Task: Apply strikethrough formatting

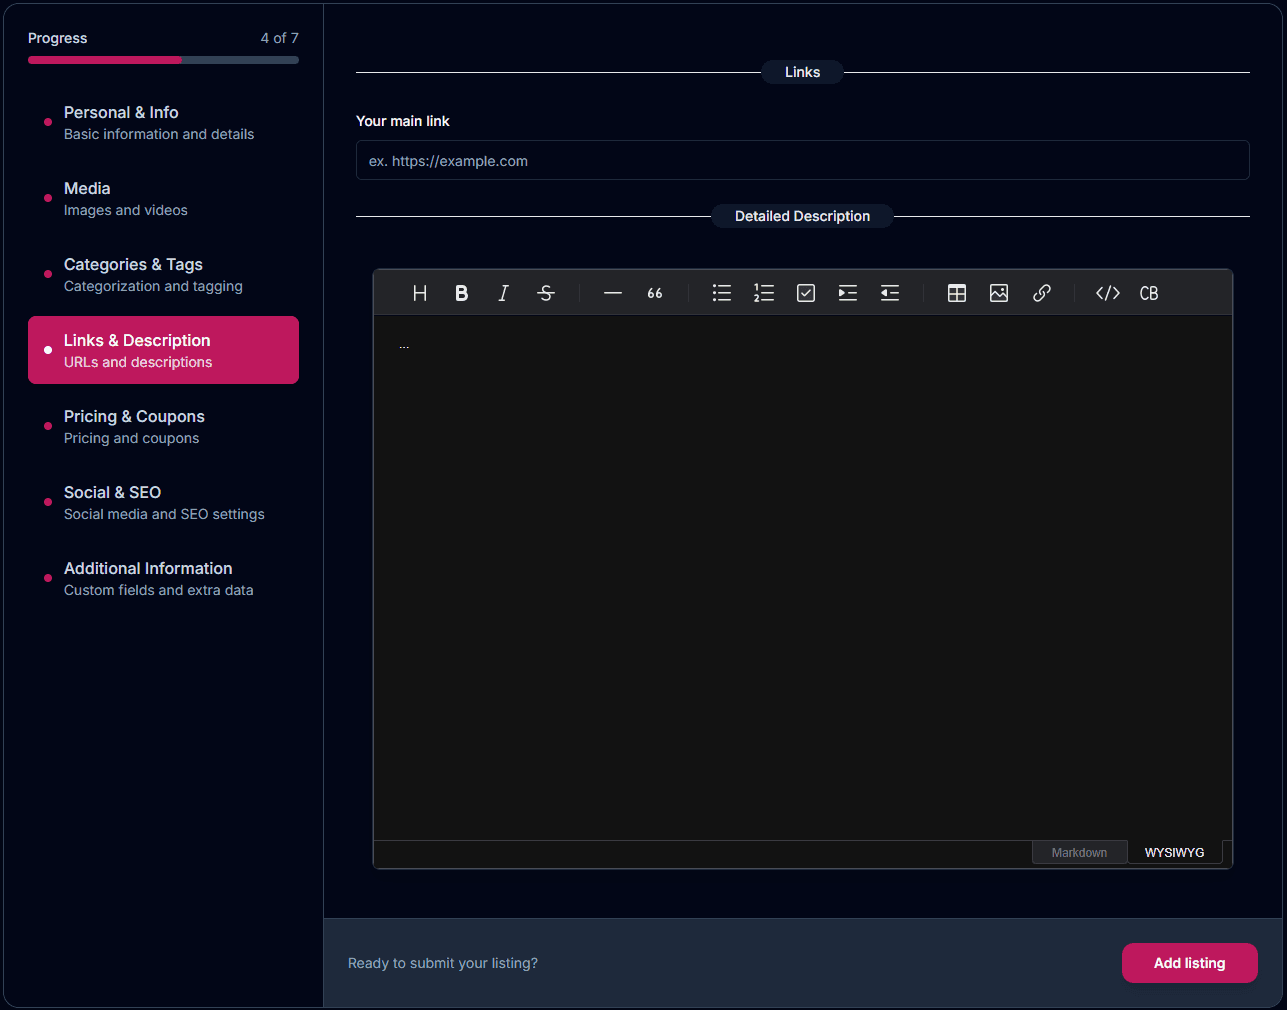Action: (x=546, y=293)
